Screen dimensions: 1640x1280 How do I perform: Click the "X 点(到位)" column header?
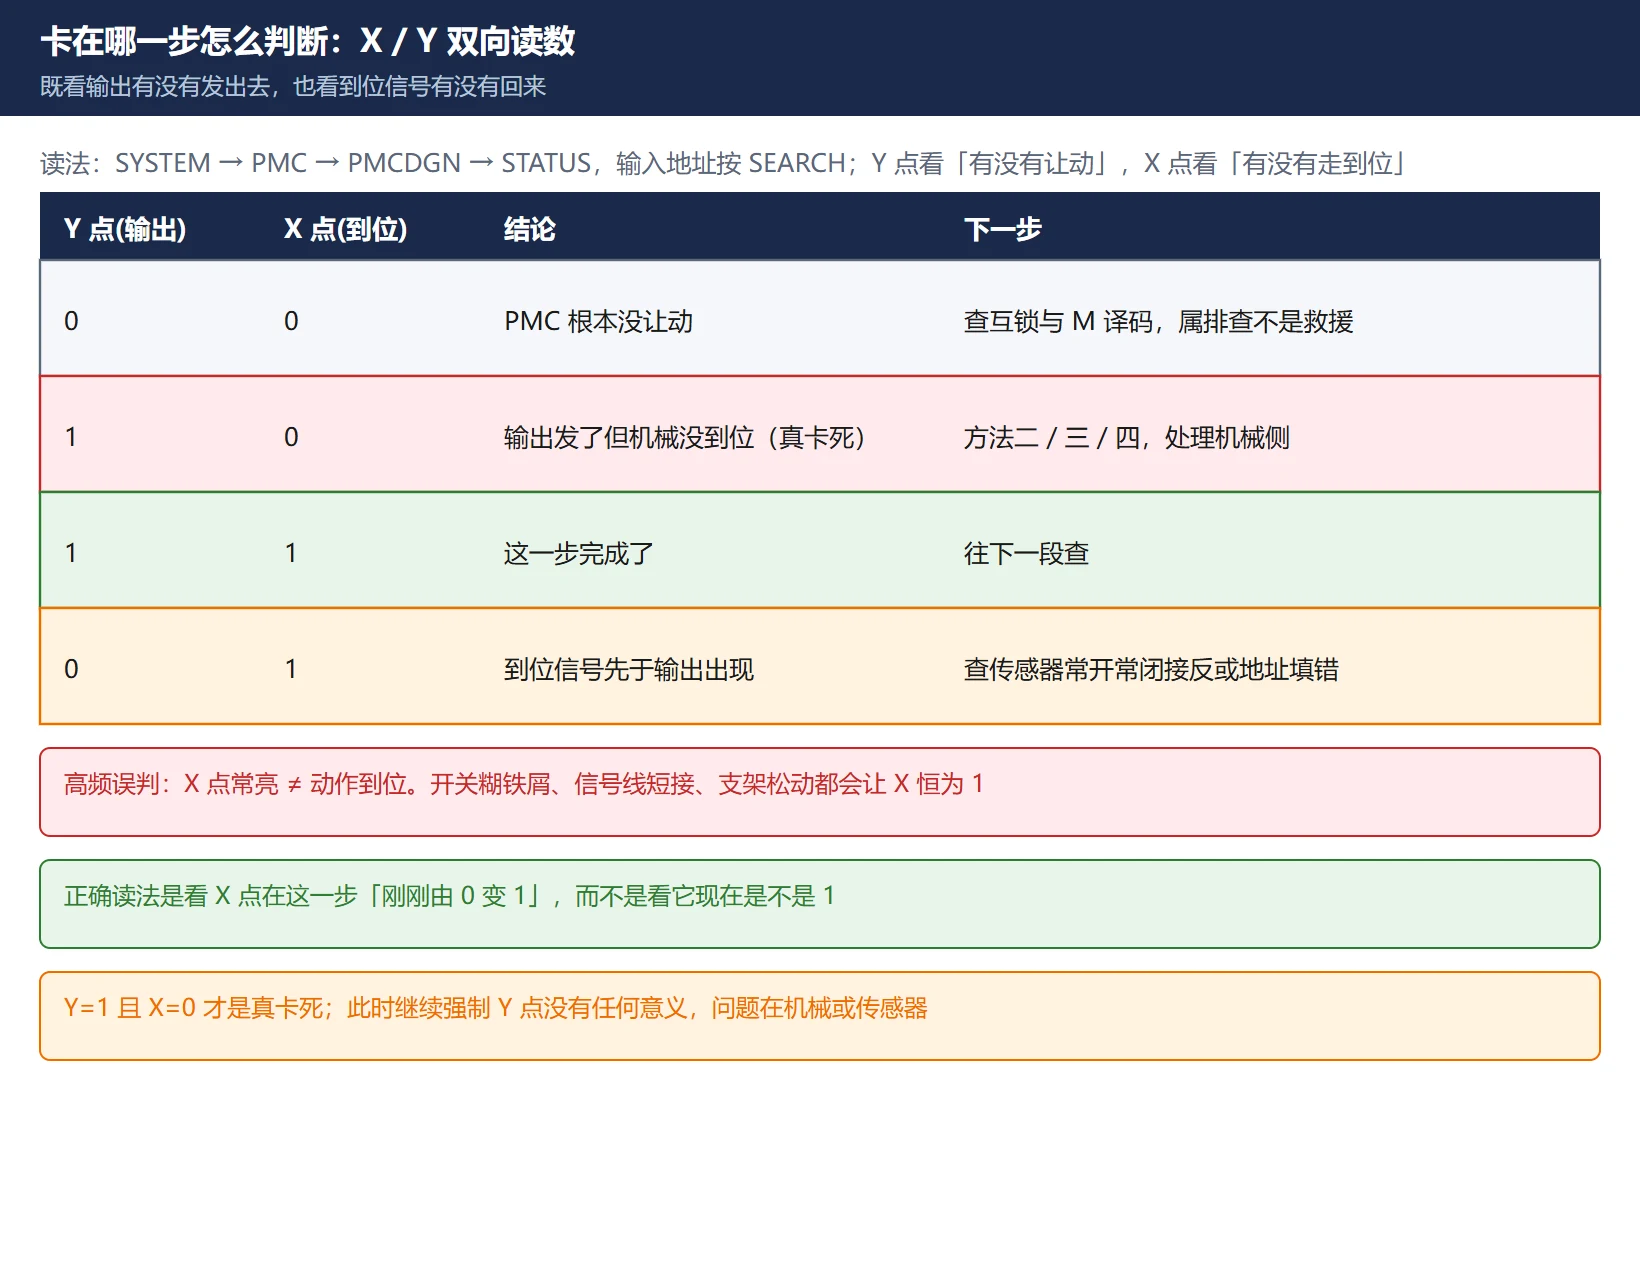[345, 229]
